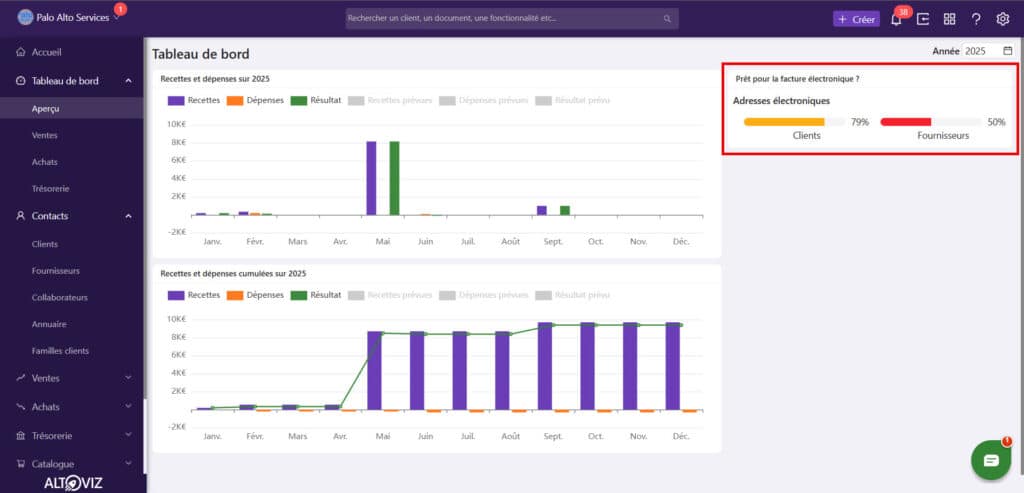Screen dimensions: 1024x493
Task: Click the apps grid icon
Action: pos(949,19)
